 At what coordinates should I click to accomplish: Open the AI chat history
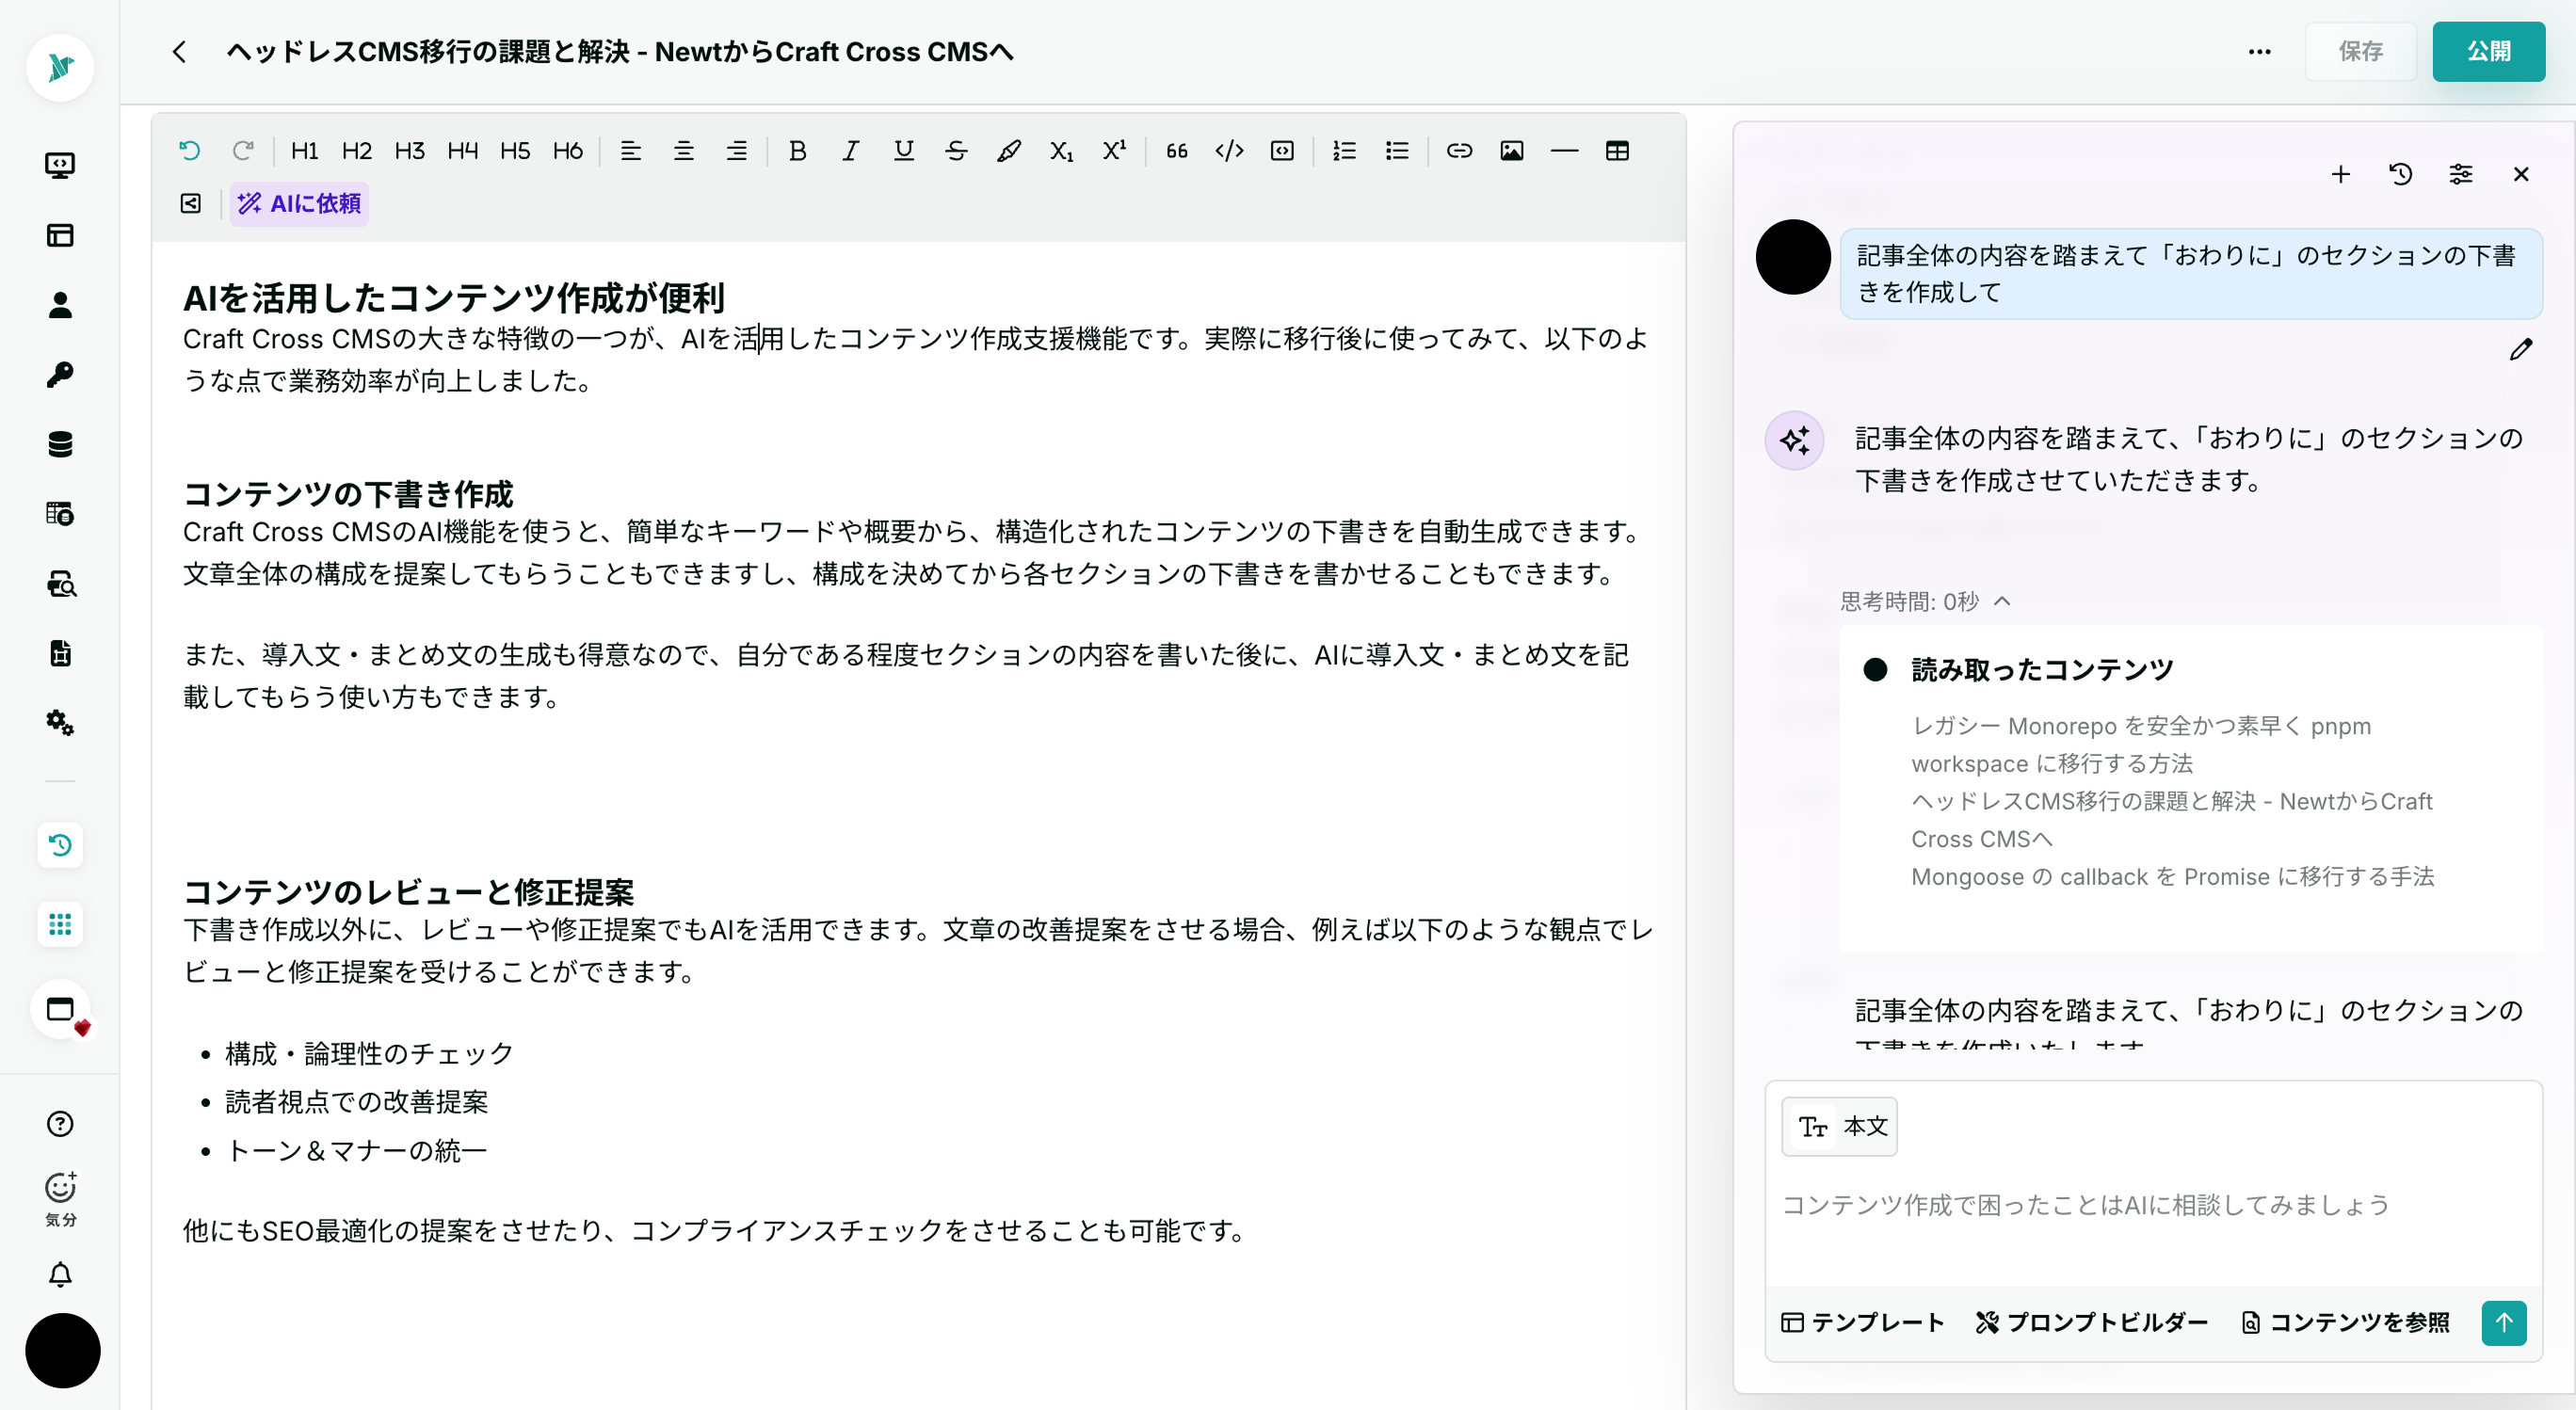click(2401, 174)
